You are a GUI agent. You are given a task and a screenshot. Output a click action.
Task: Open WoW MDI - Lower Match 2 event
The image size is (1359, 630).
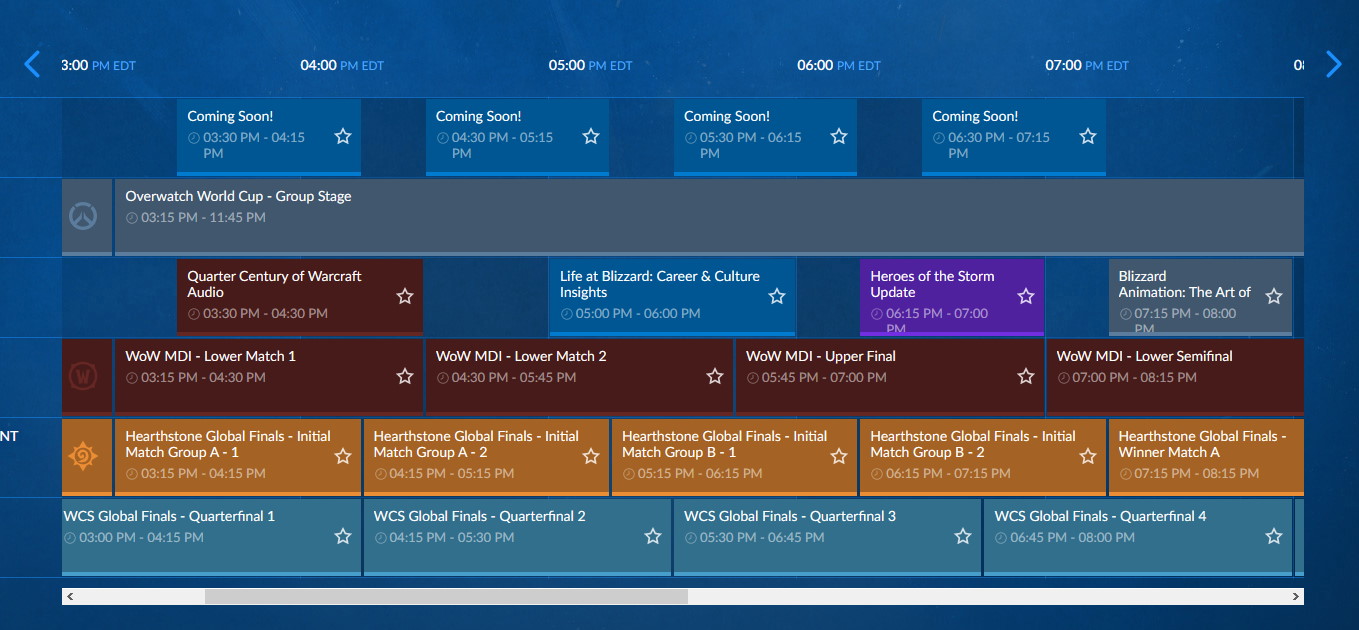(x=521, y=357)
